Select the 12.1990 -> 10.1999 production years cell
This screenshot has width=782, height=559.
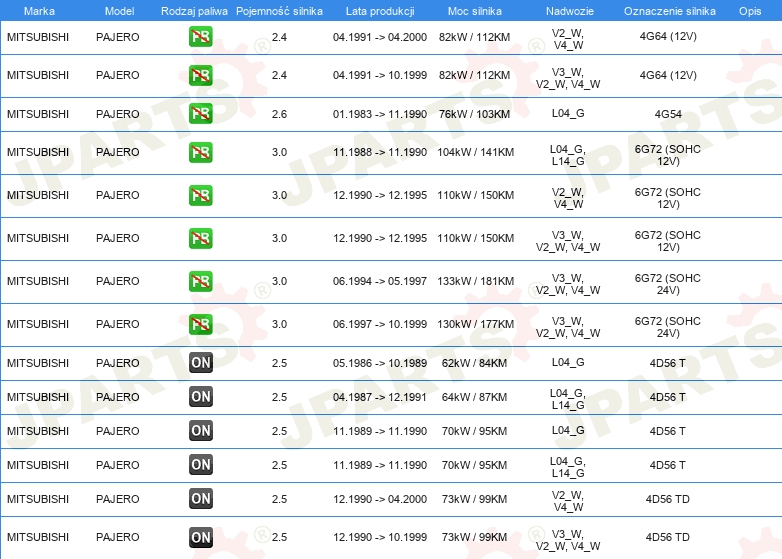click(380, 537)
